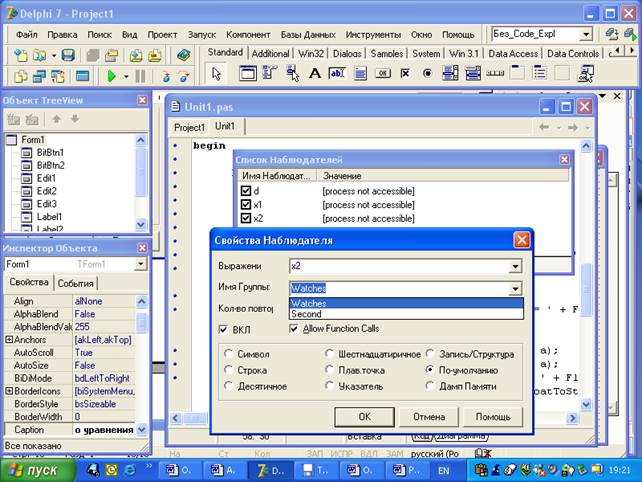
Task: Click the Pause toolbar icon
Action: coord(140,76)
